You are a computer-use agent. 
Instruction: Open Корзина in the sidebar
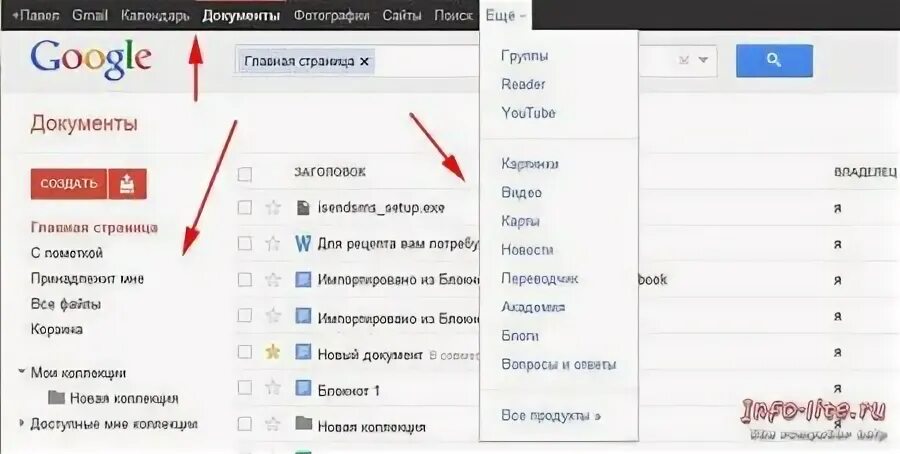pyautogui.click(x=56, y=329)
